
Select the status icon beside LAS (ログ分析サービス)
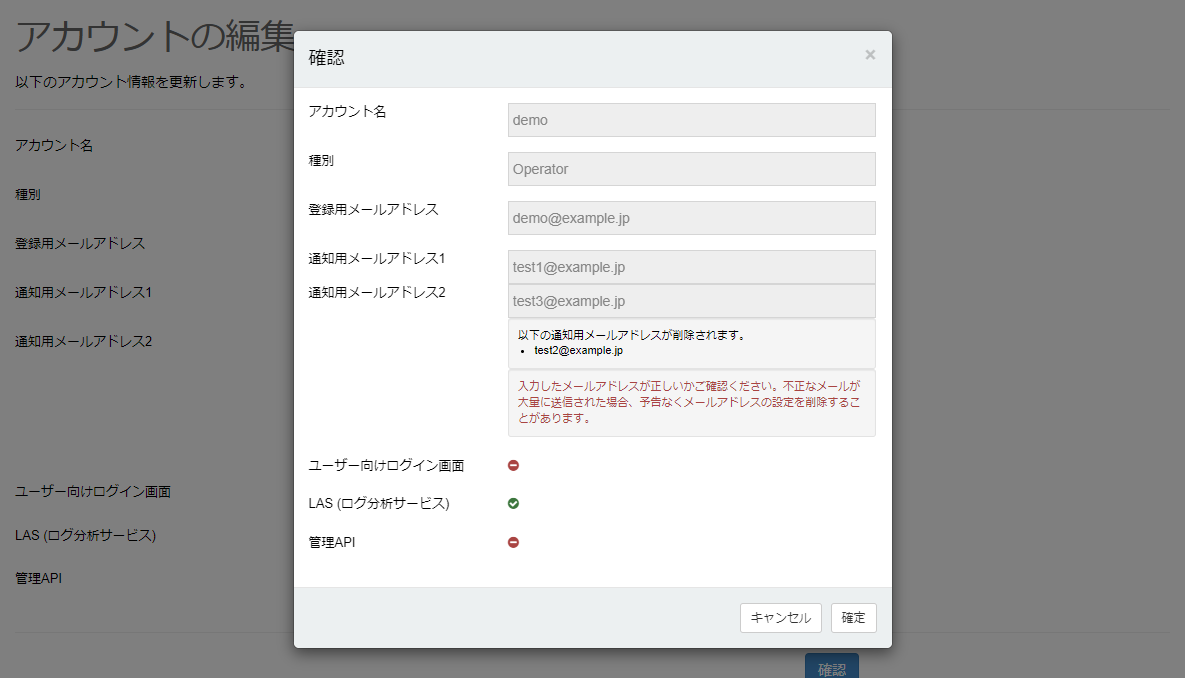[x=513, y=503]
